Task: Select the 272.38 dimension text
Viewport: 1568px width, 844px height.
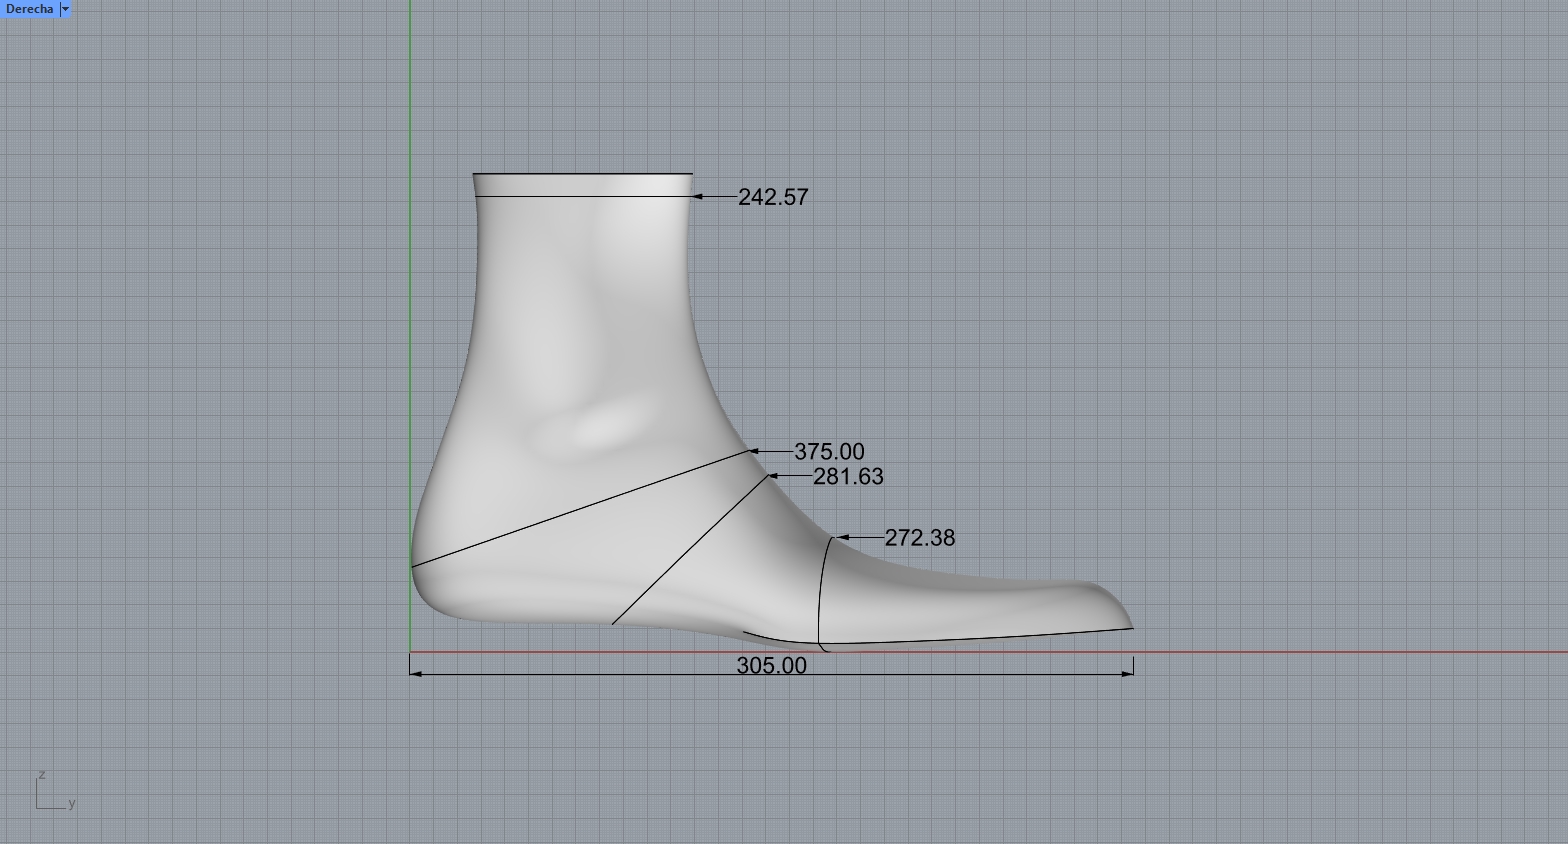Action: point(919,538)
